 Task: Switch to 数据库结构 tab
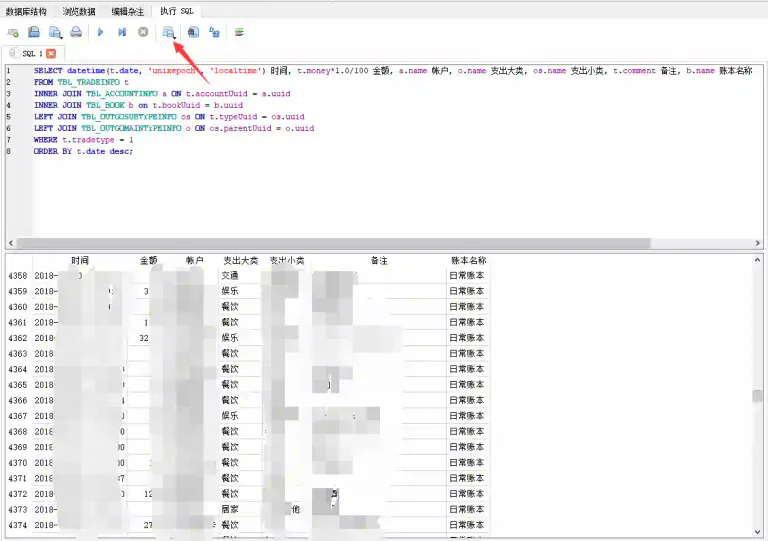pos(26,11)
